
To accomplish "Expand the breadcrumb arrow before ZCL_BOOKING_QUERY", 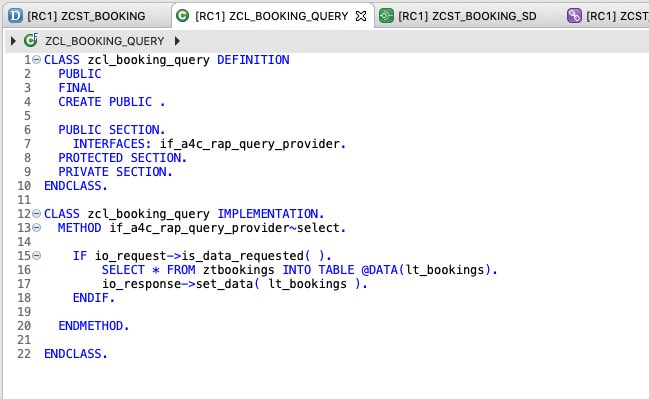I will tap(13, 41).
